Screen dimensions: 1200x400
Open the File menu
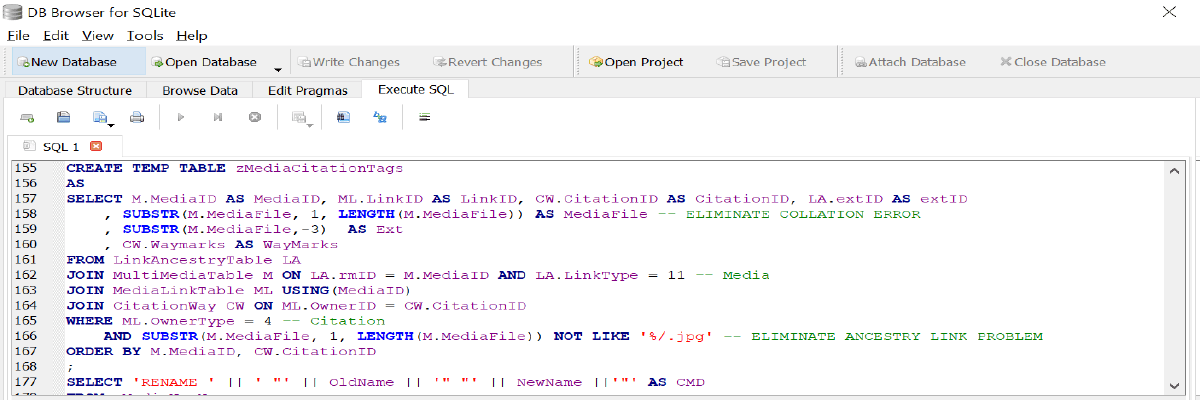(18, 35)
